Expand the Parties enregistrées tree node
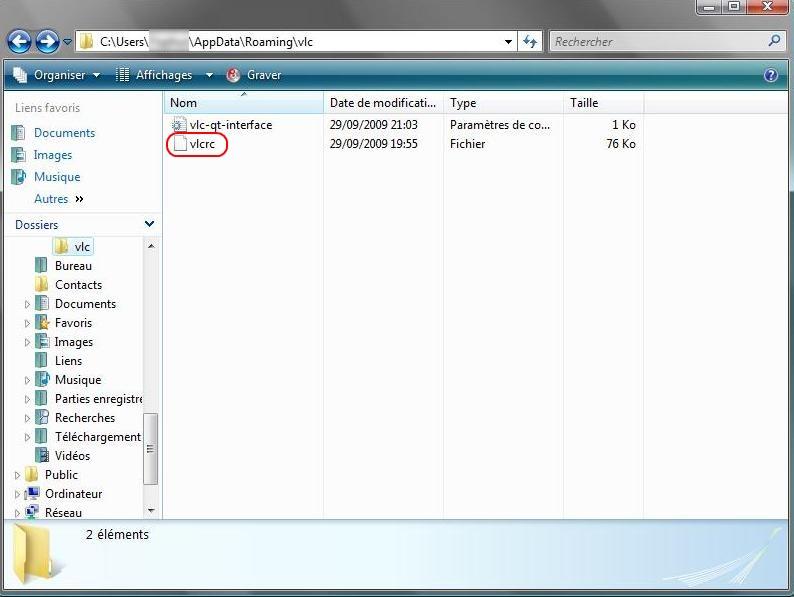Image resolution: width=794 pixels, height=597 pixels. [x=27, y=400]
